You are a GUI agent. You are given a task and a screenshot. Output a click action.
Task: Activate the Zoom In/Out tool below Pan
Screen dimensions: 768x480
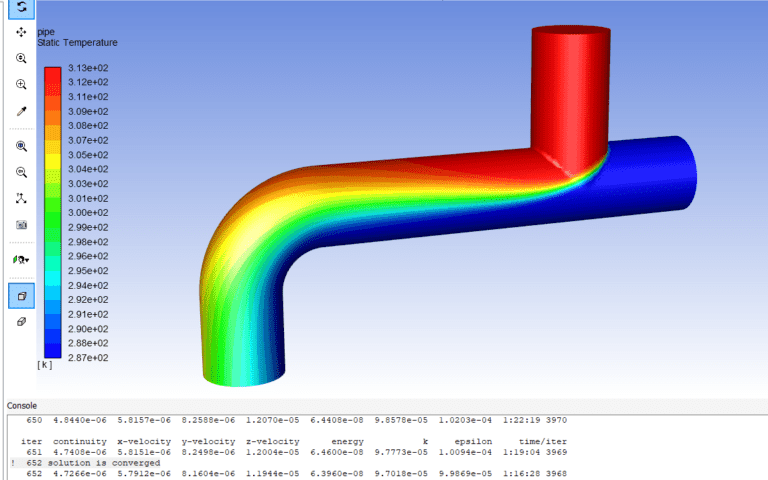[21, 59]
